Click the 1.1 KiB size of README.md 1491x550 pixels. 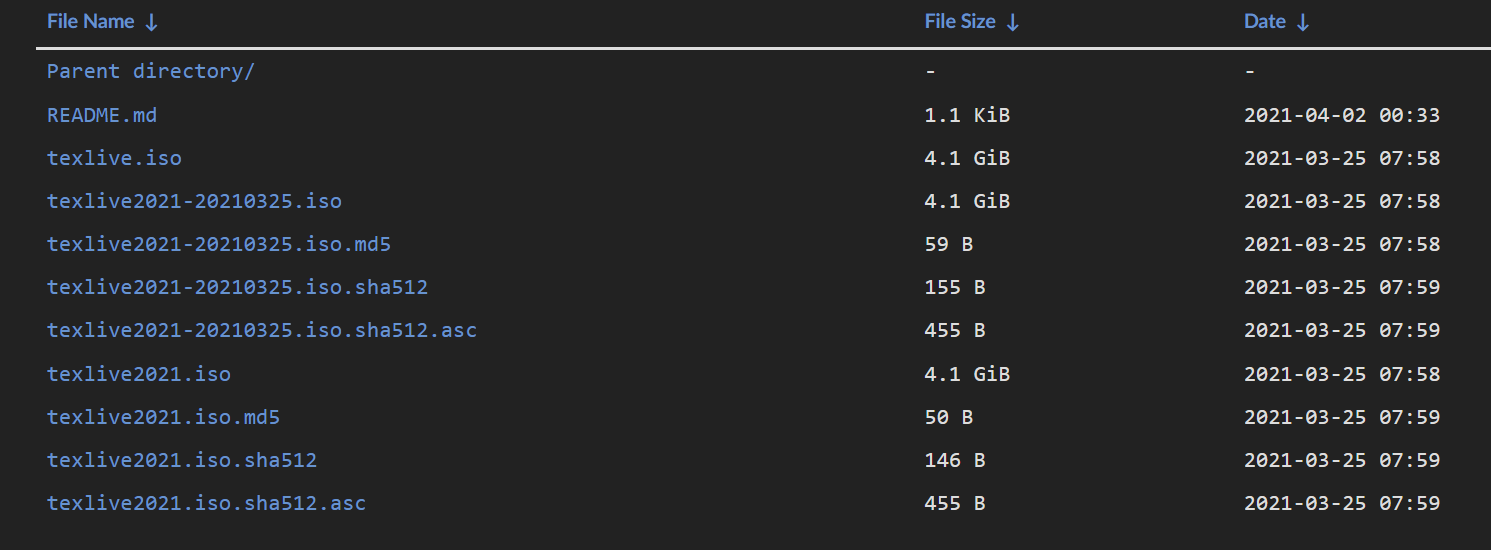[x=967, y=115]
